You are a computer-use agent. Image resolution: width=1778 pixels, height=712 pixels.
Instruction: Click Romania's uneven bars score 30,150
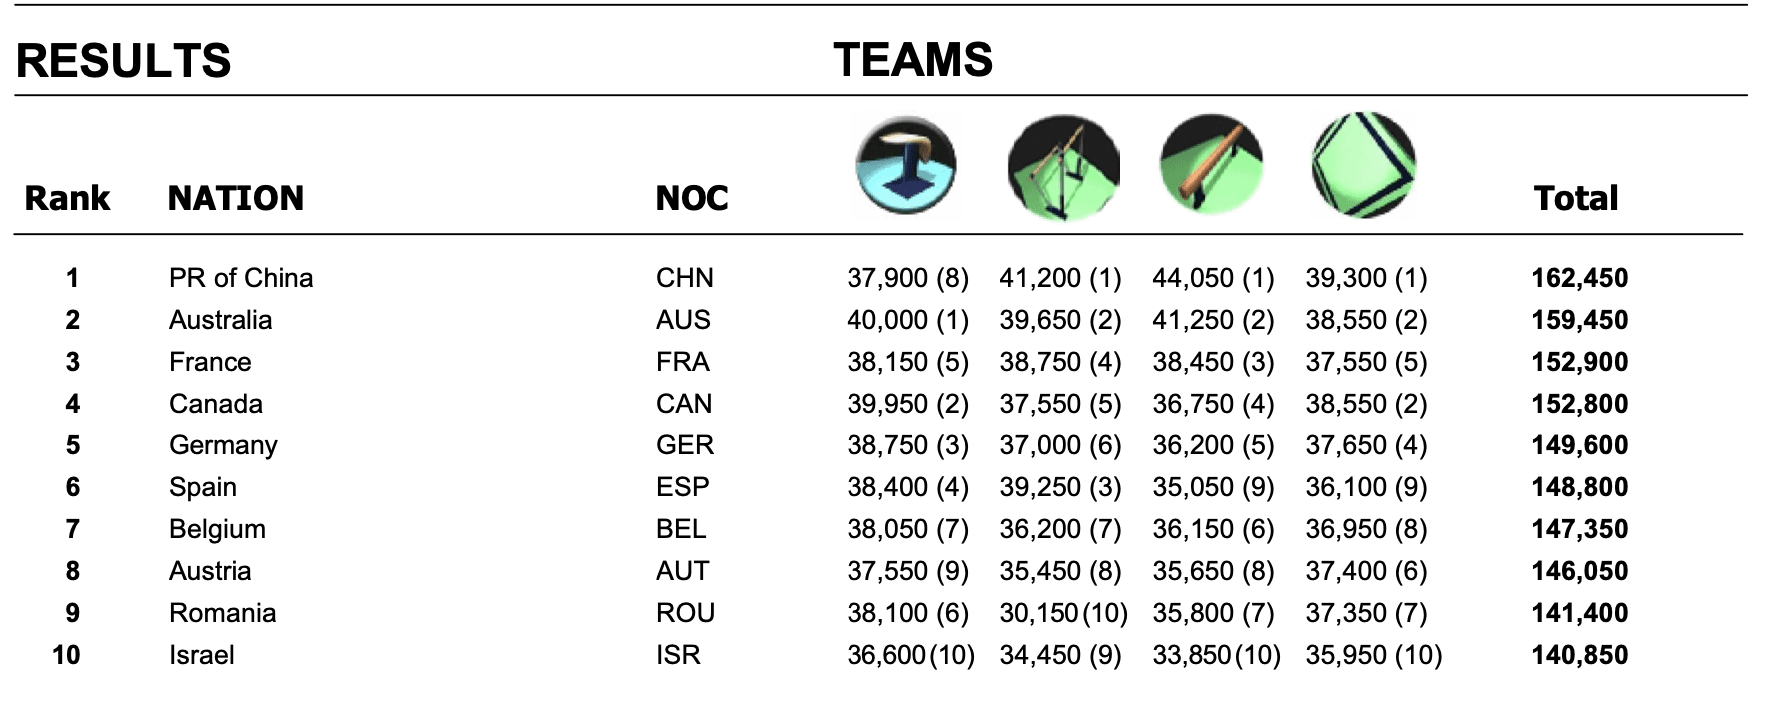(1039, 613)
